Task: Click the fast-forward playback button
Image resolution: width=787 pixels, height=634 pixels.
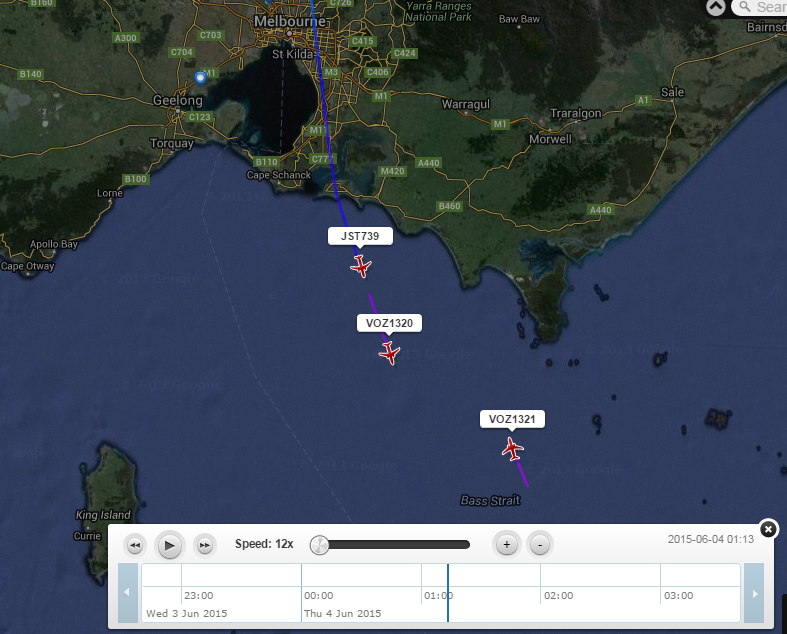Action: coord(204,545)
